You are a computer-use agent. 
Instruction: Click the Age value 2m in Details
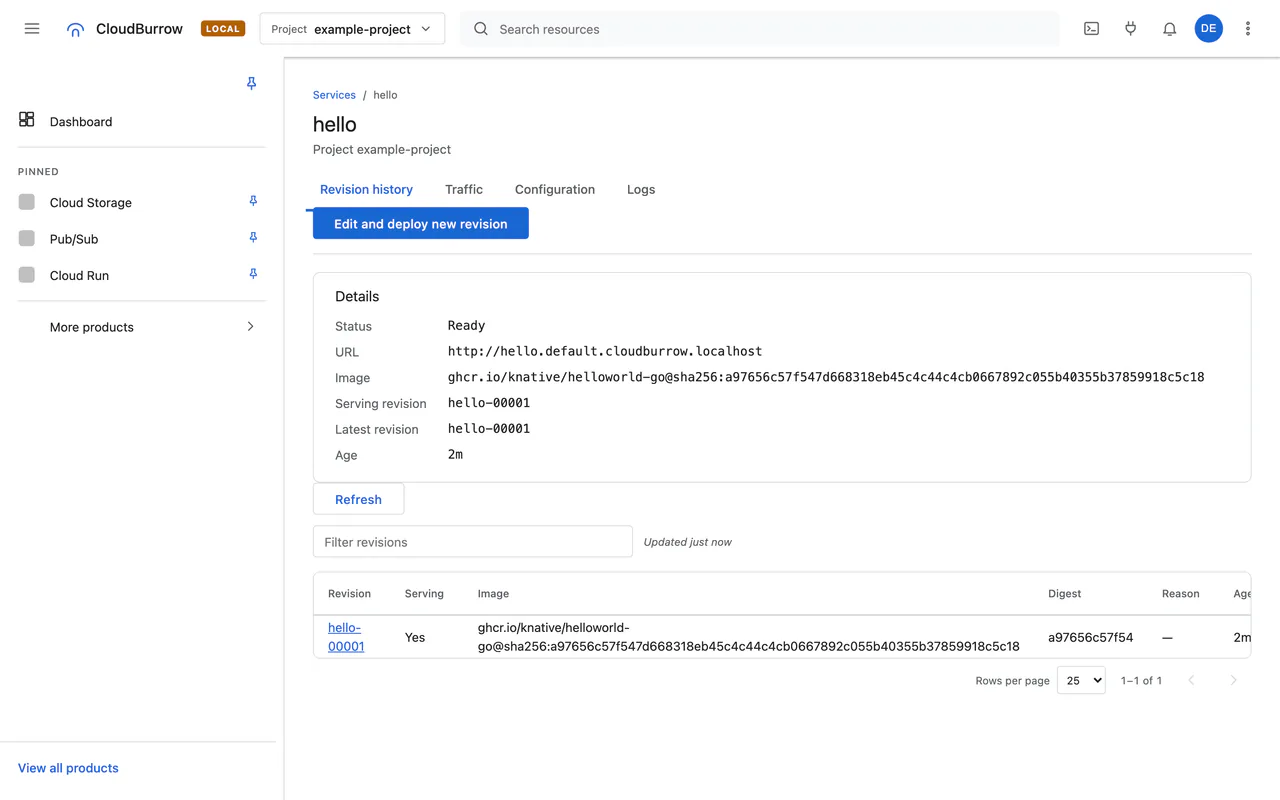455,454
